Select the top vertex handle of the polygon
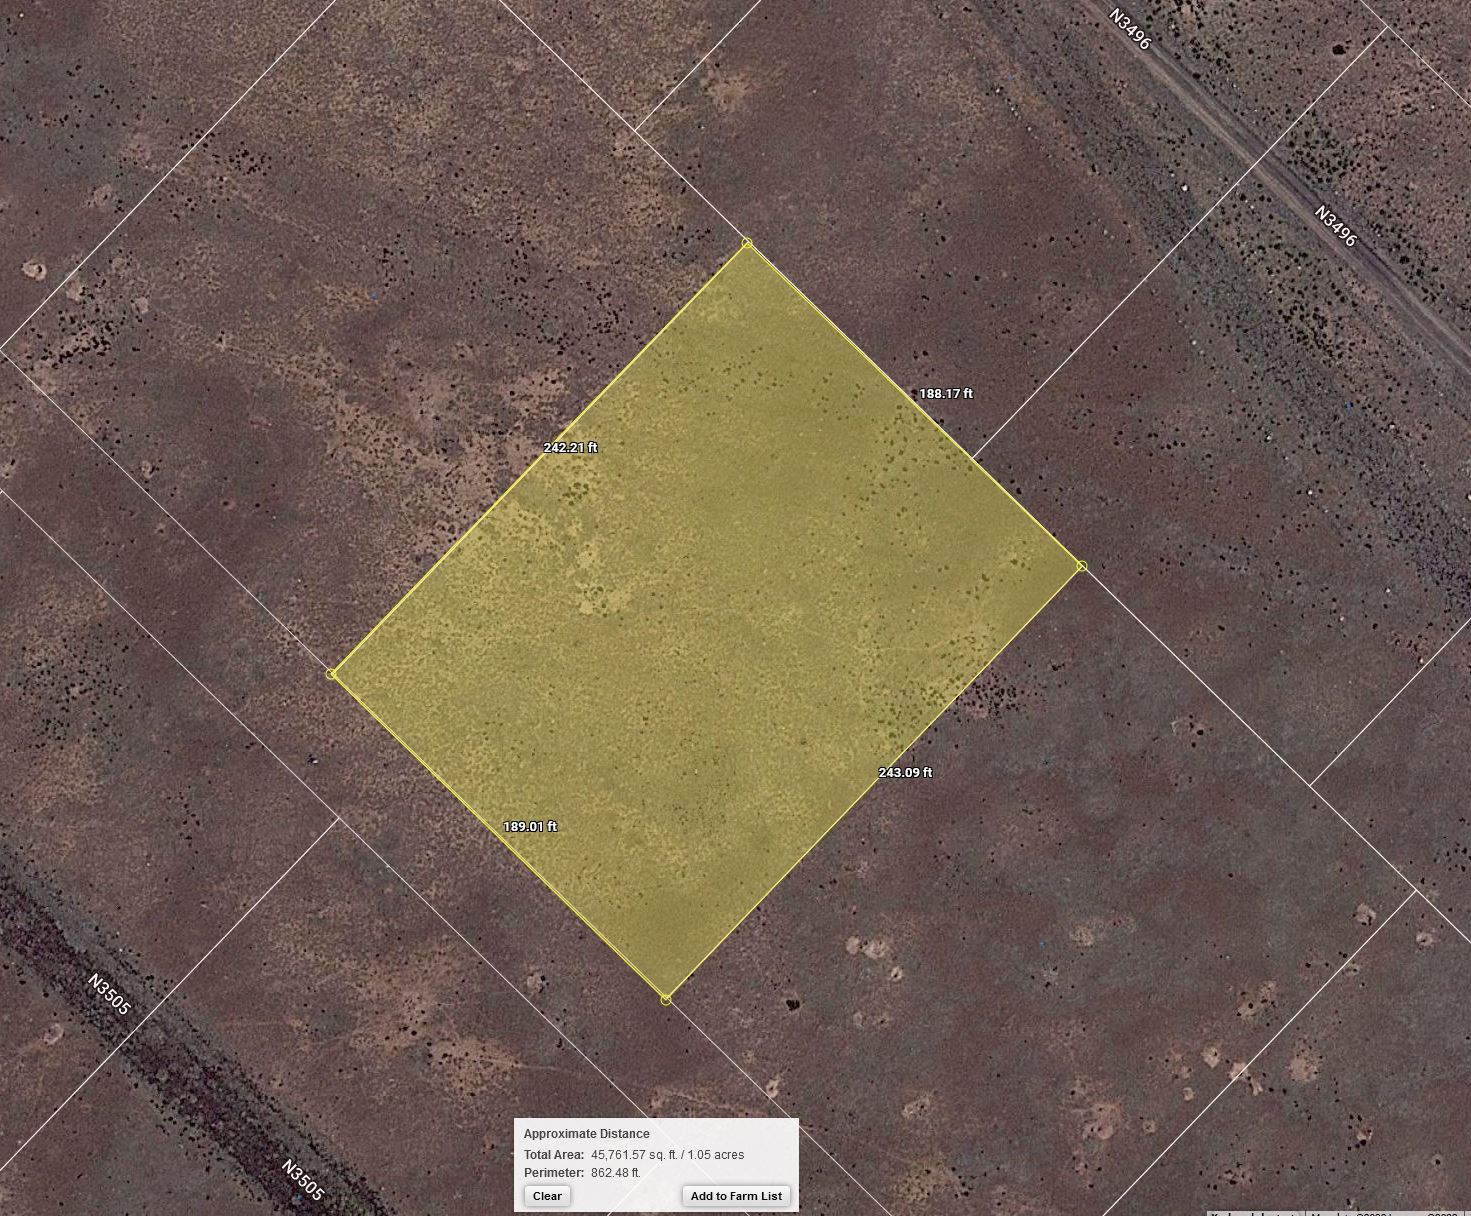 tap(747, 243)
